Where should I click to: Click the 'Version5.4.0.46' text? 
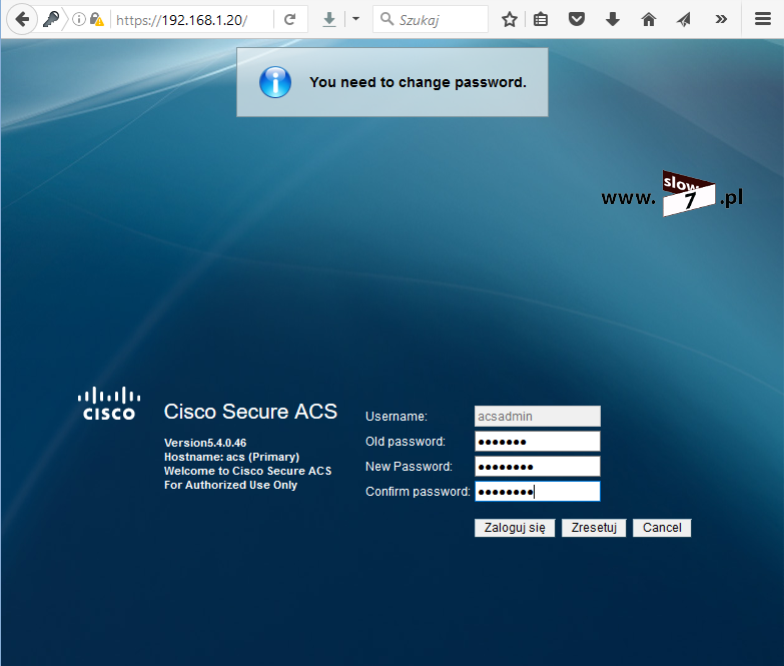[x=205, y=442]
